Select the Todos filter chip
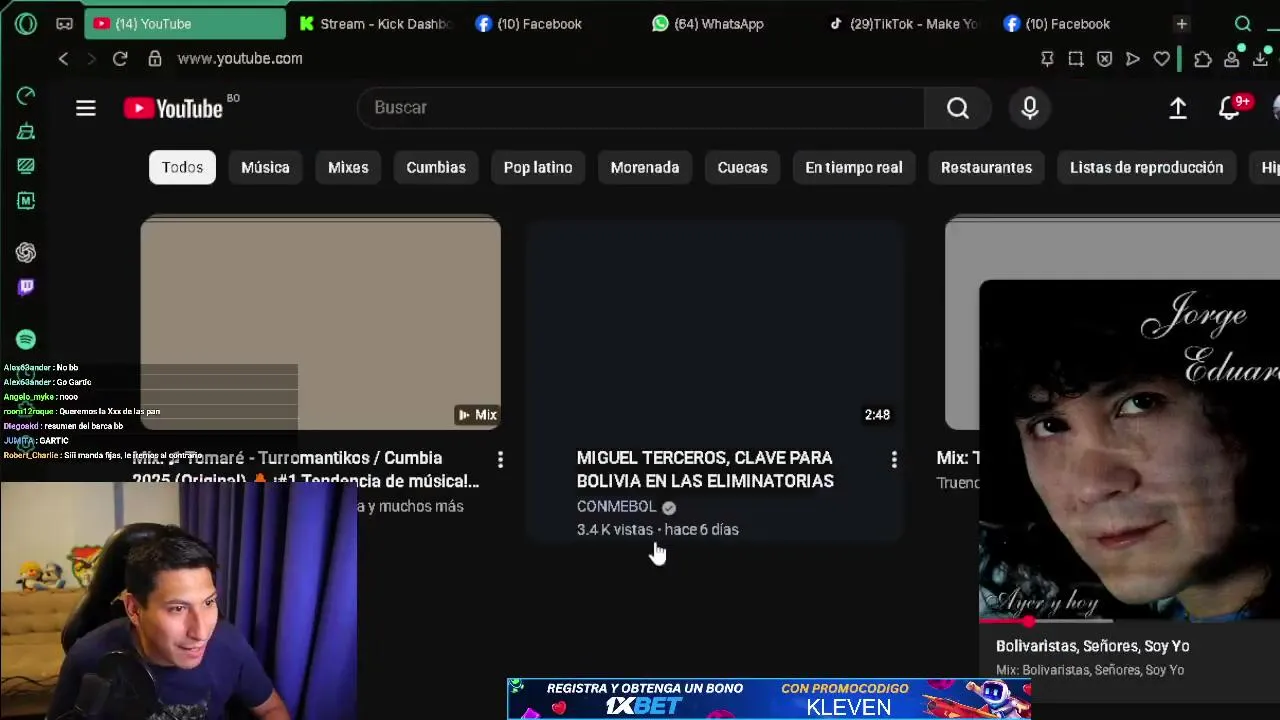The width and height of the screenshot is (1280, 720). click(182, 167)
